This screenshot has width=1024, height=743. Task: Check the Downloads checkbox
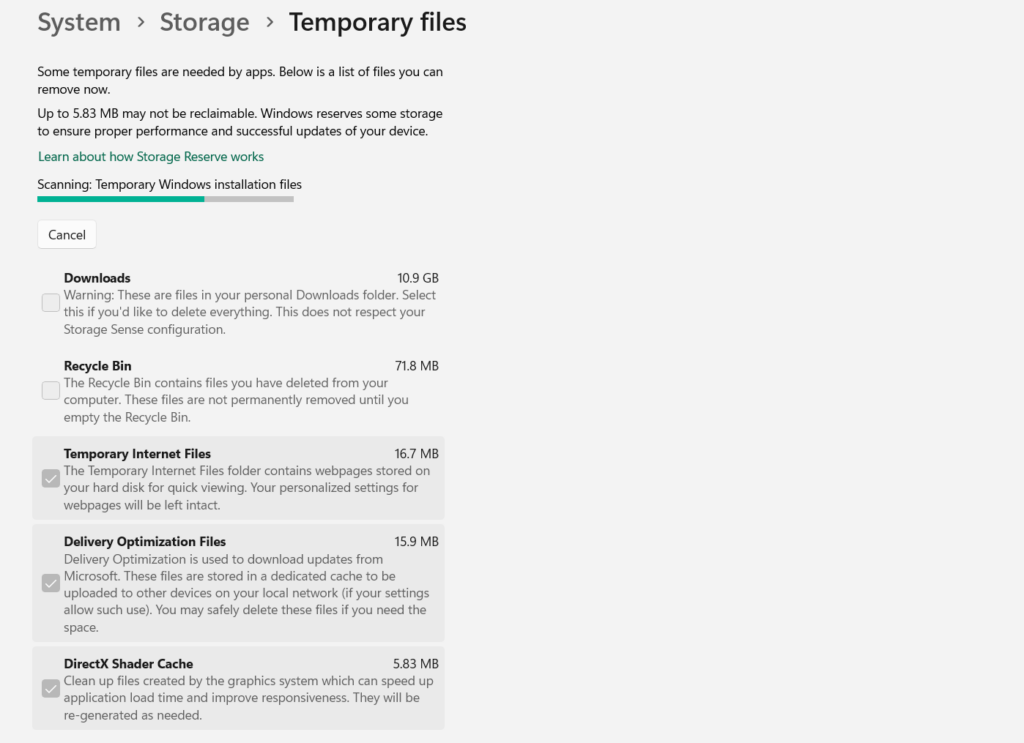click(x=51, y=303)
